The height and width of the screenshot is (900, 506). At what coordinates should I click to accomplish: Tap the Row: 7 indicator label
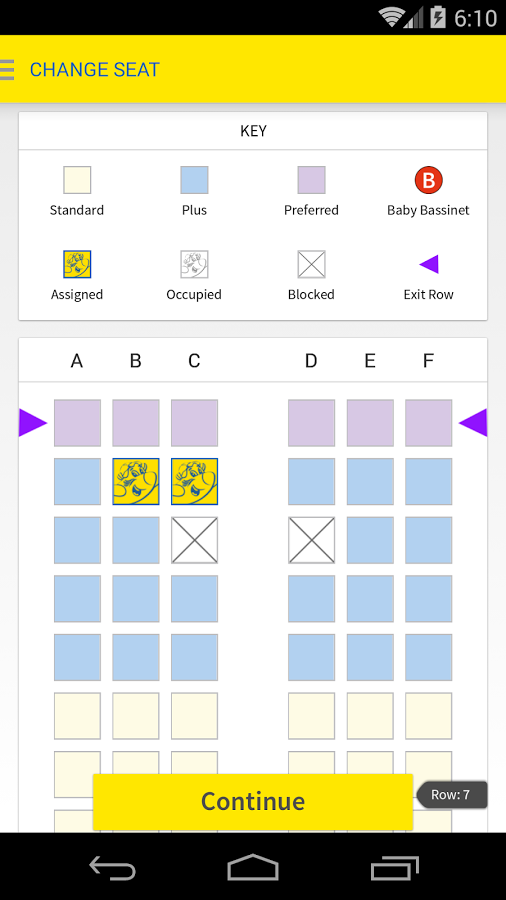click(x=451, y=795)
